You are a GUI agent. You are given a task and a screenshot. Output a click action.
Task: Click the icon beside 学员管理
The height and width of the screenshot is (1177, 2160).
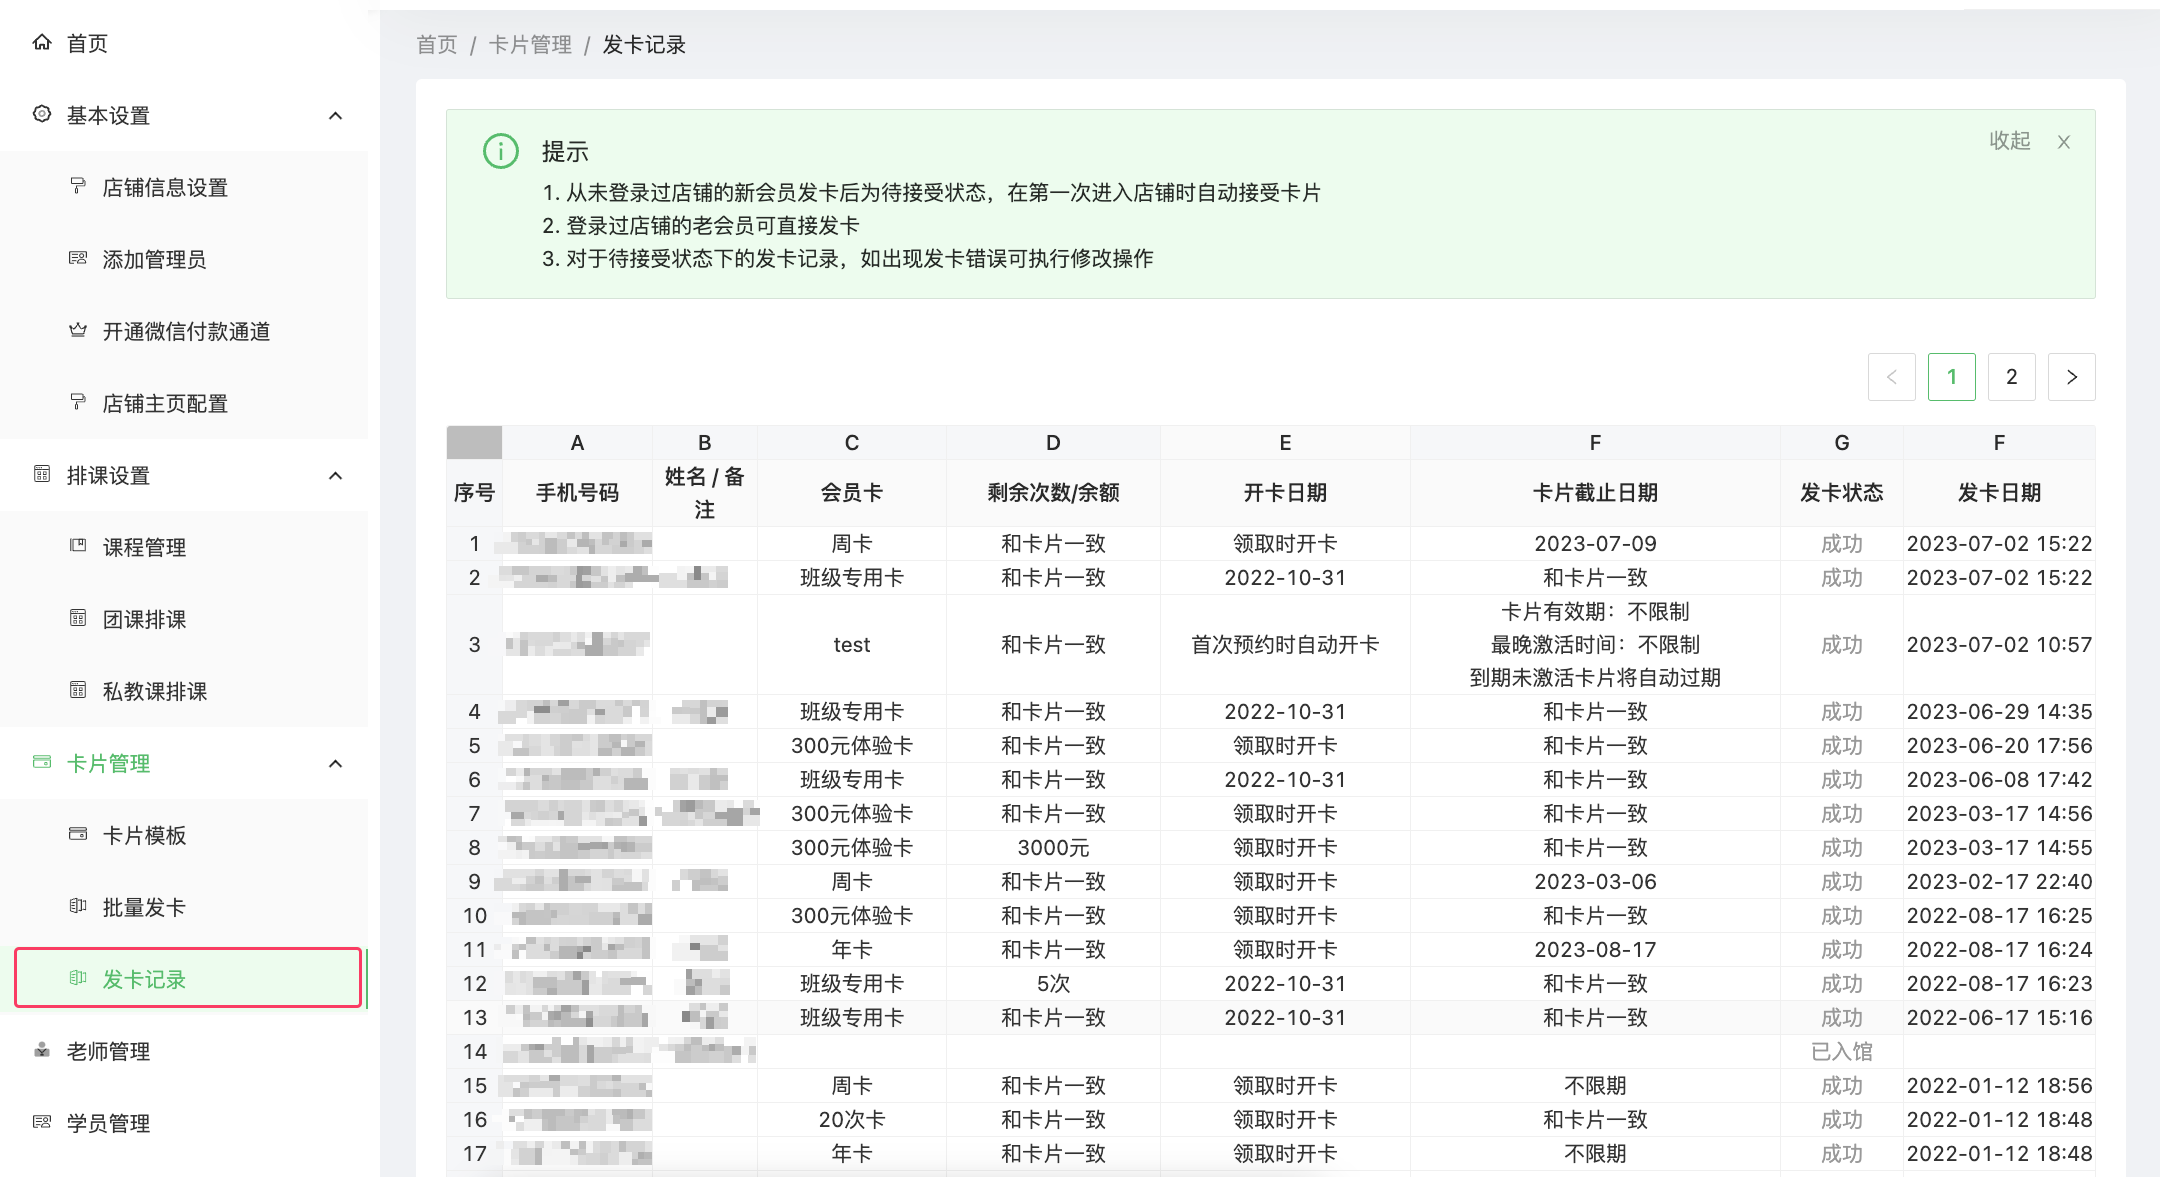pyautogui.click(x=42, y=1122)
